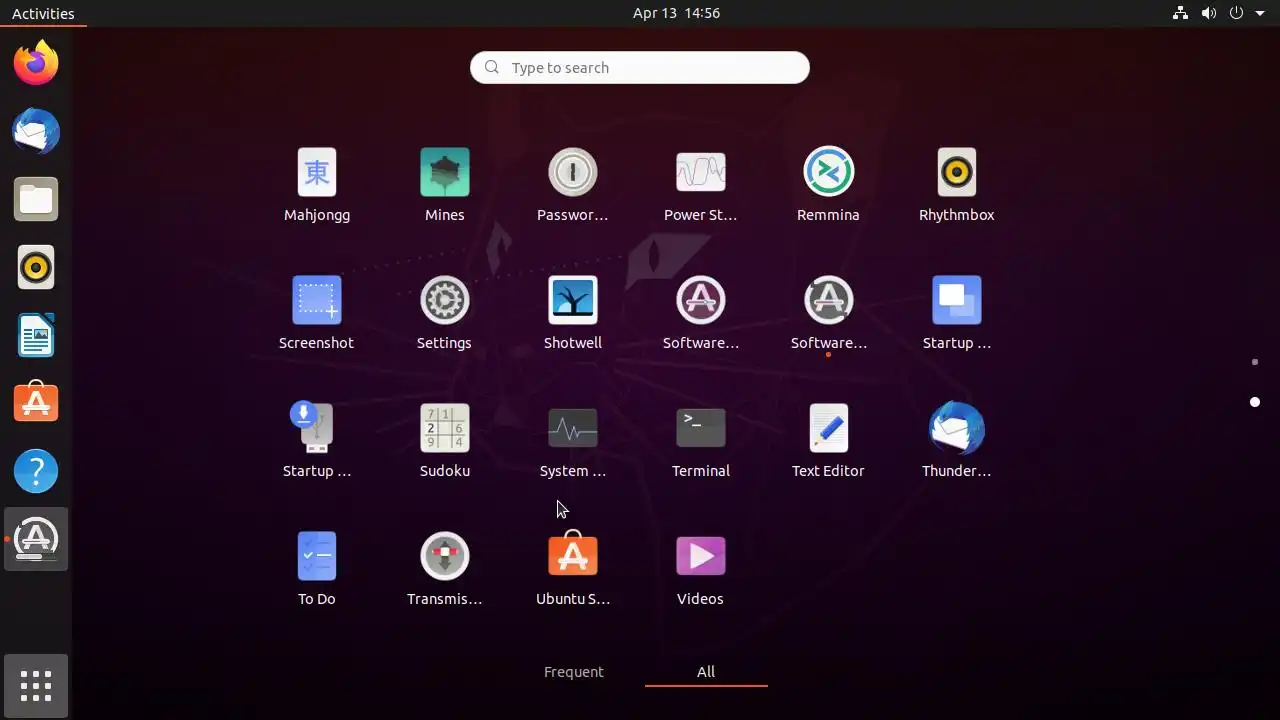Viewport: 1280px width, 720px height.
Task: Select the All tab
Action: click(x=706, y=672)
